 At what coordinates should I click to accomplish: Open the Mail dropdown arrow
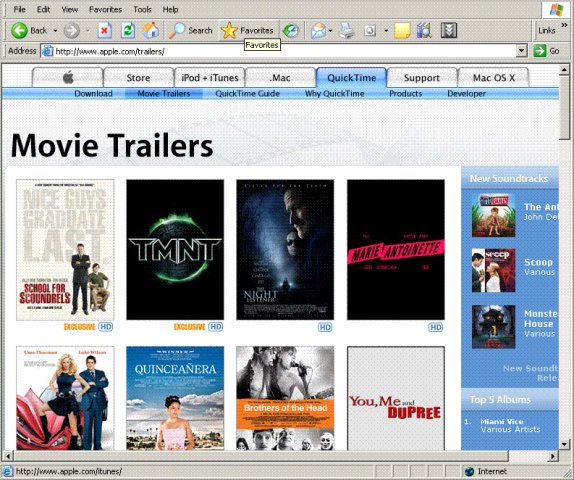pos(331,31)
